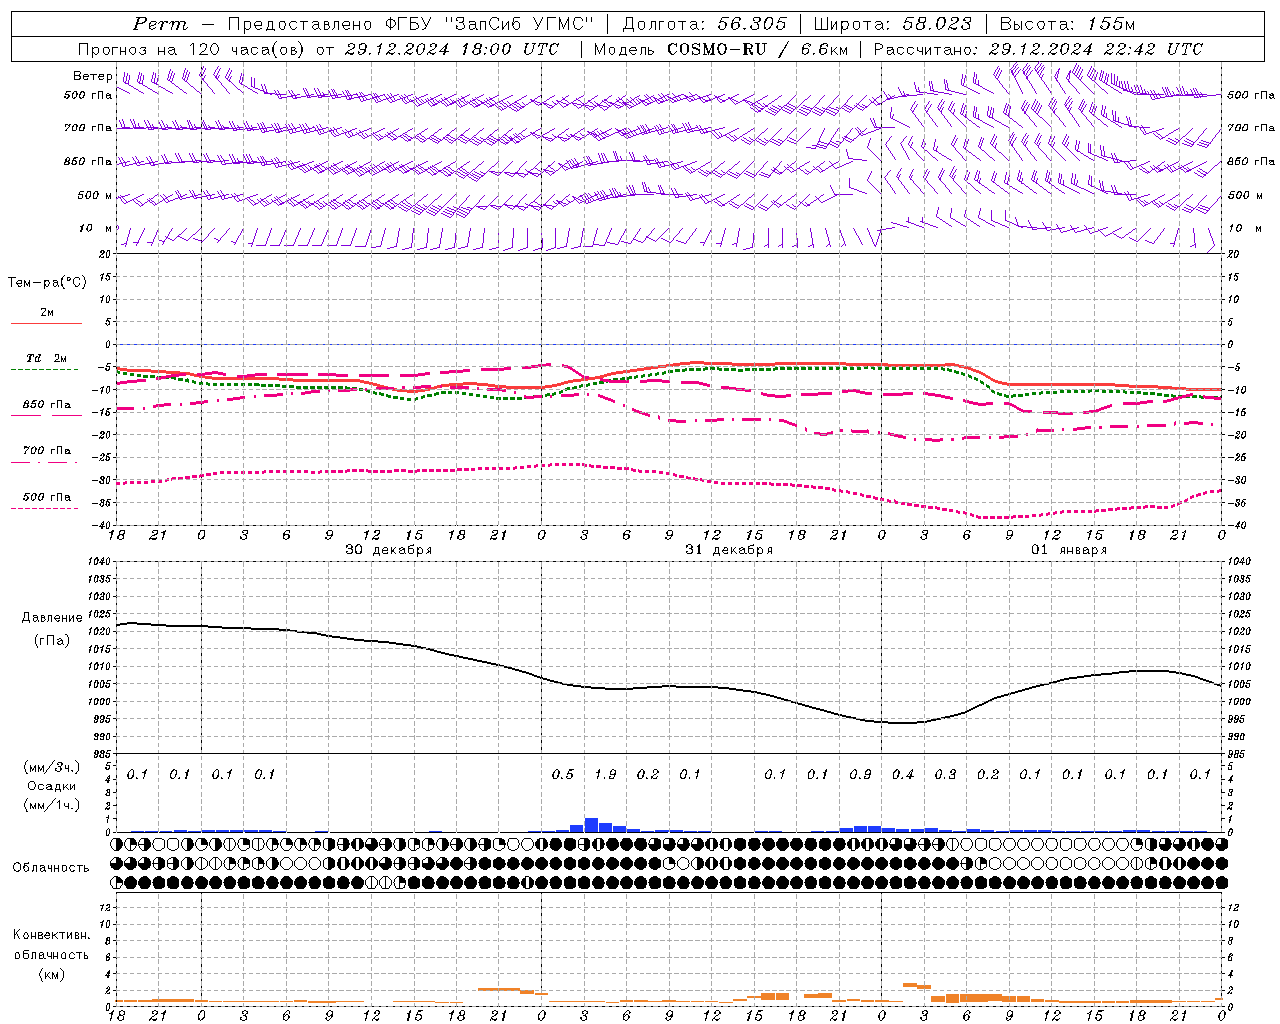Click the 'Долгота: 56.305' longitude value

pyautogui.click(x=705, y=24)
